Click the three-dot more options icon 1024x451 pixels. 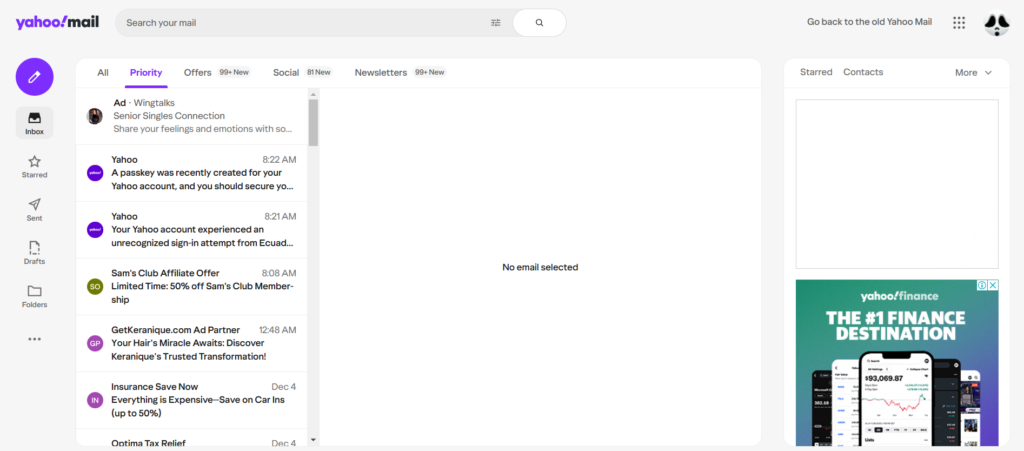[x=35, y=339]
